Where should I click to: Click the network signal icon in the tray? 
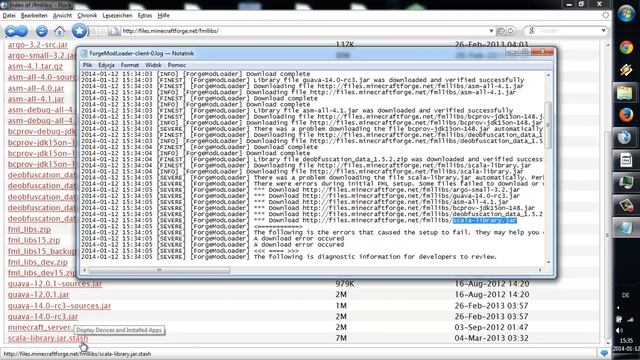(x=630, y=320)
